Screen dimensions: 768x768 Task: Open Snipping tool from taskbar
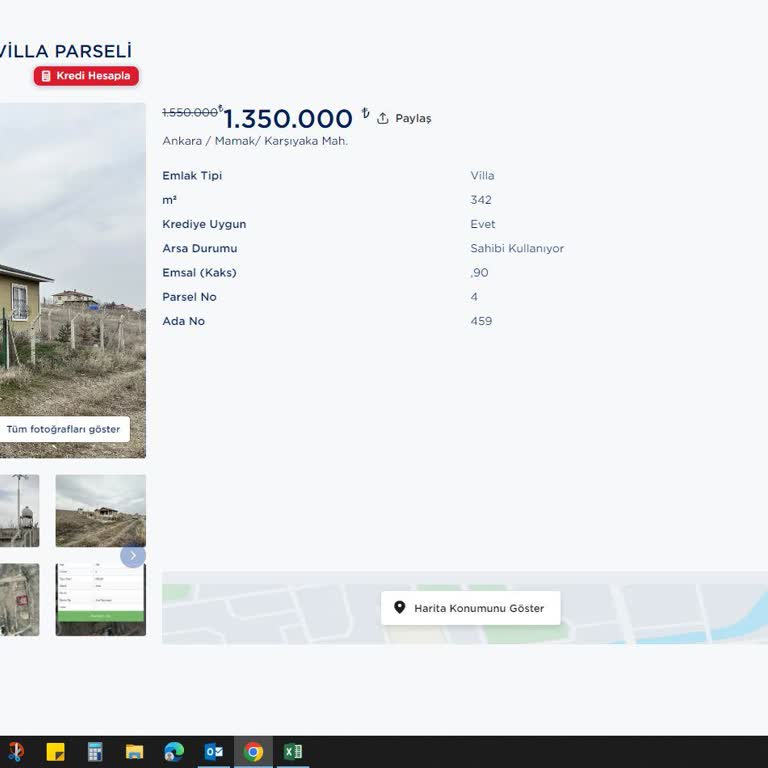coord(16,752)
